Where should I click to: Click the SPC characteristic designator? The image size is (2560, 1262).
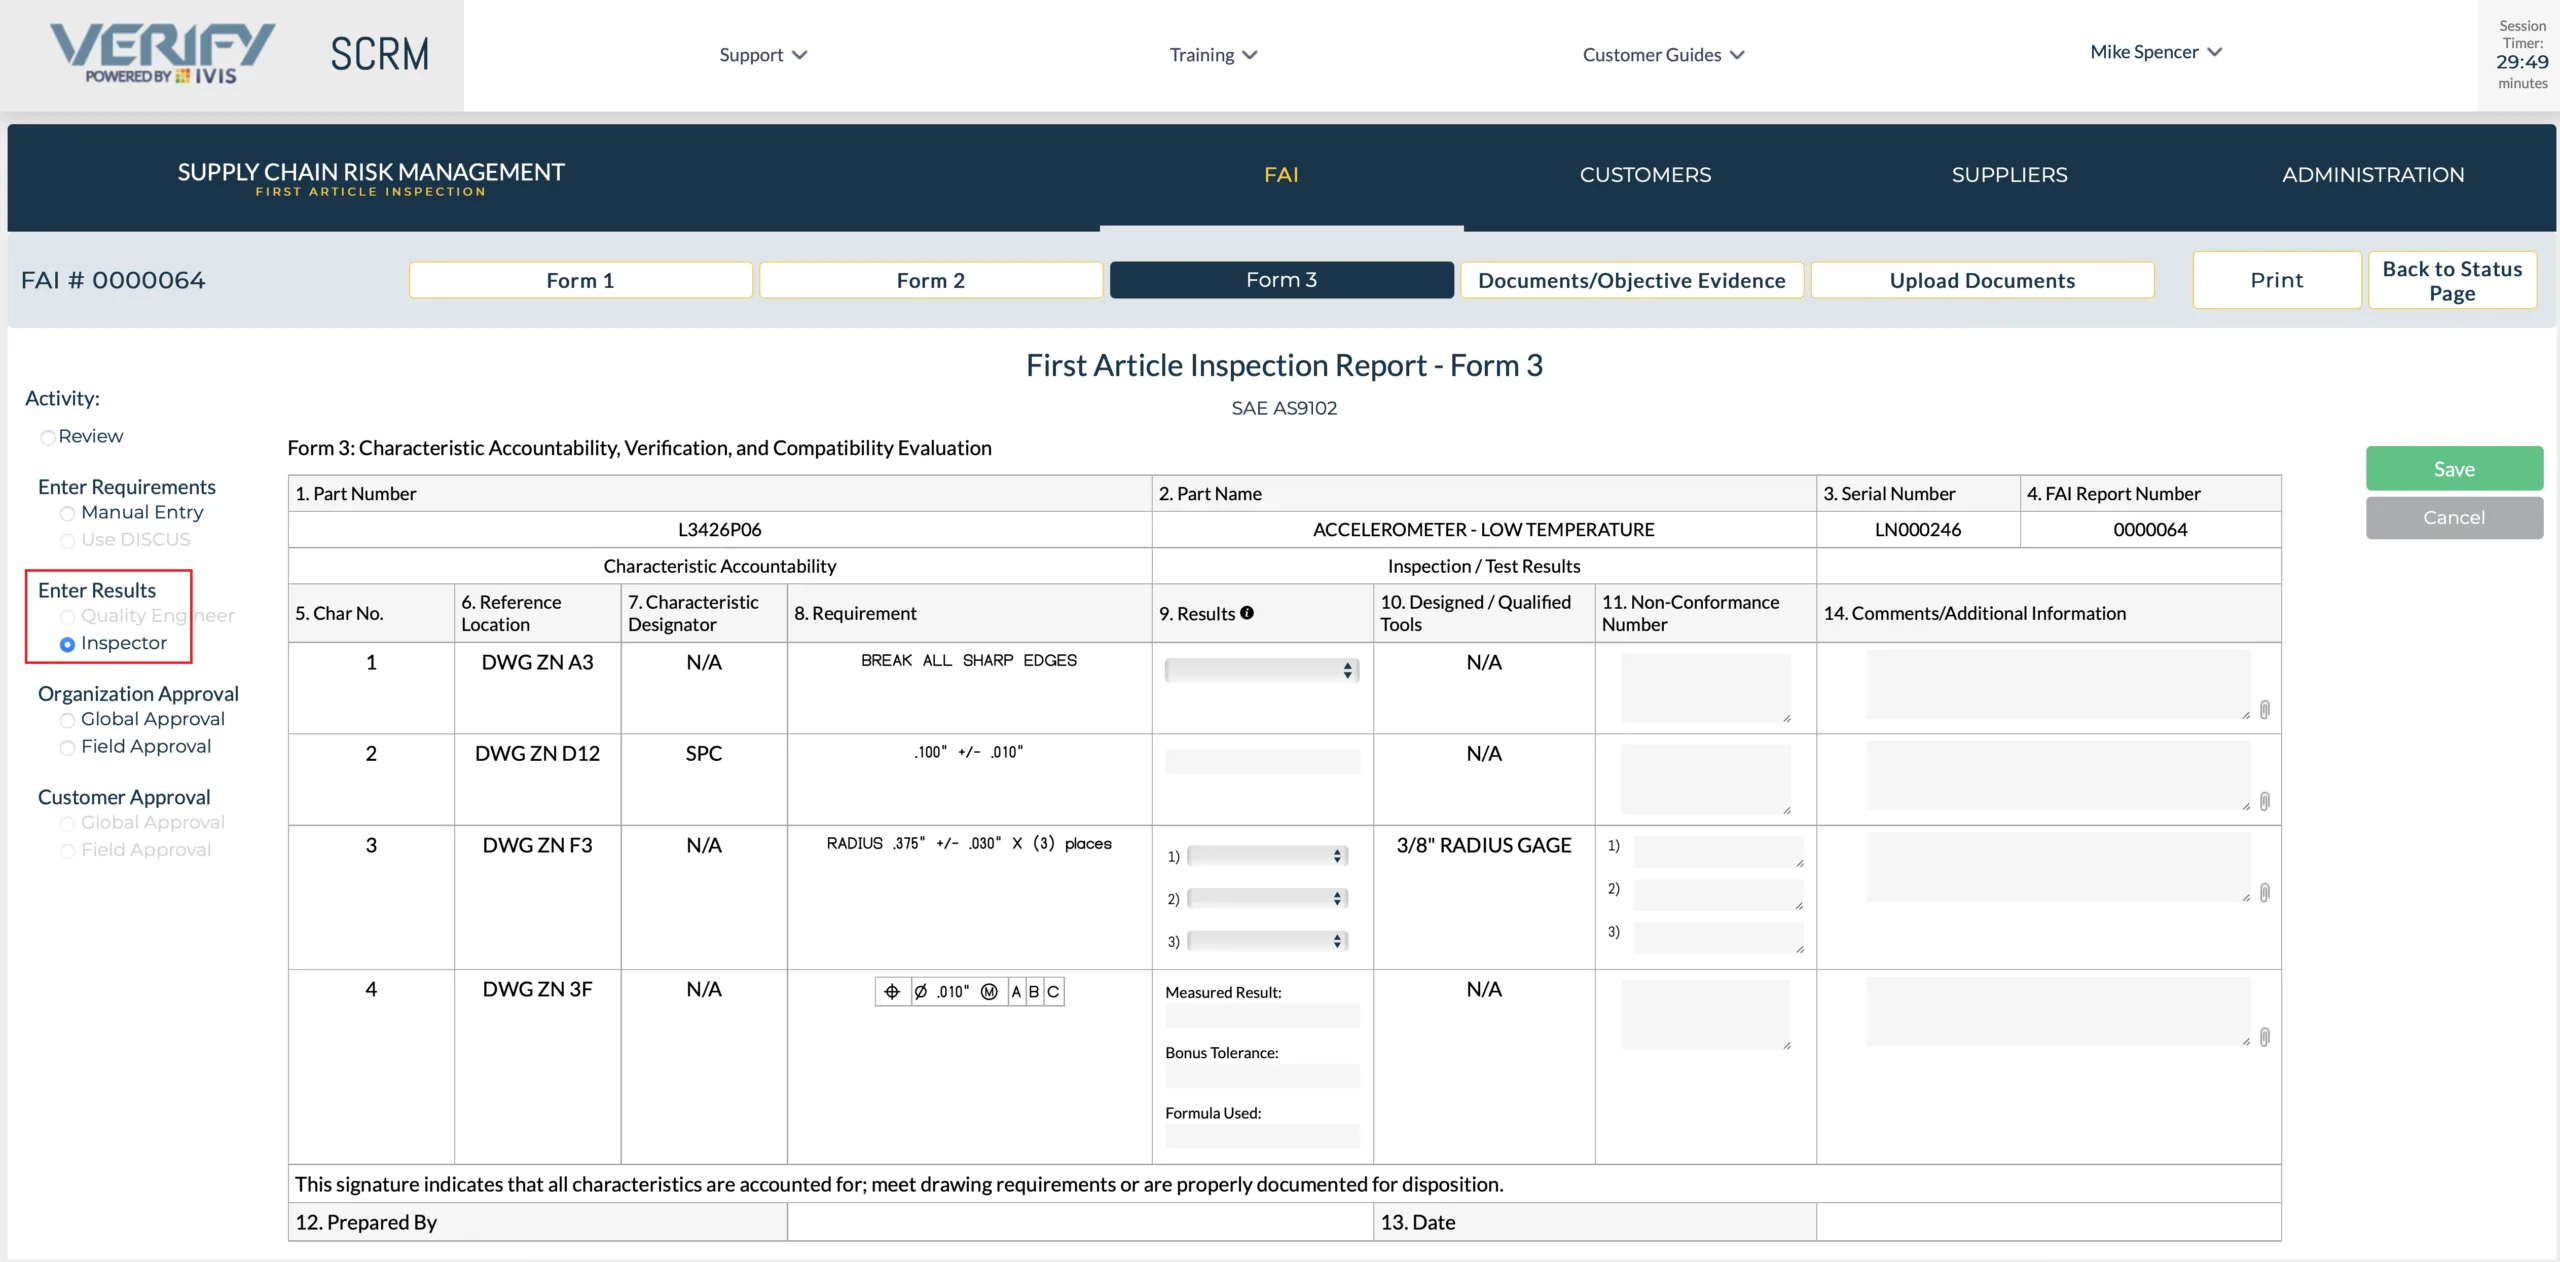pyautogui.click(x=703, y=754)
